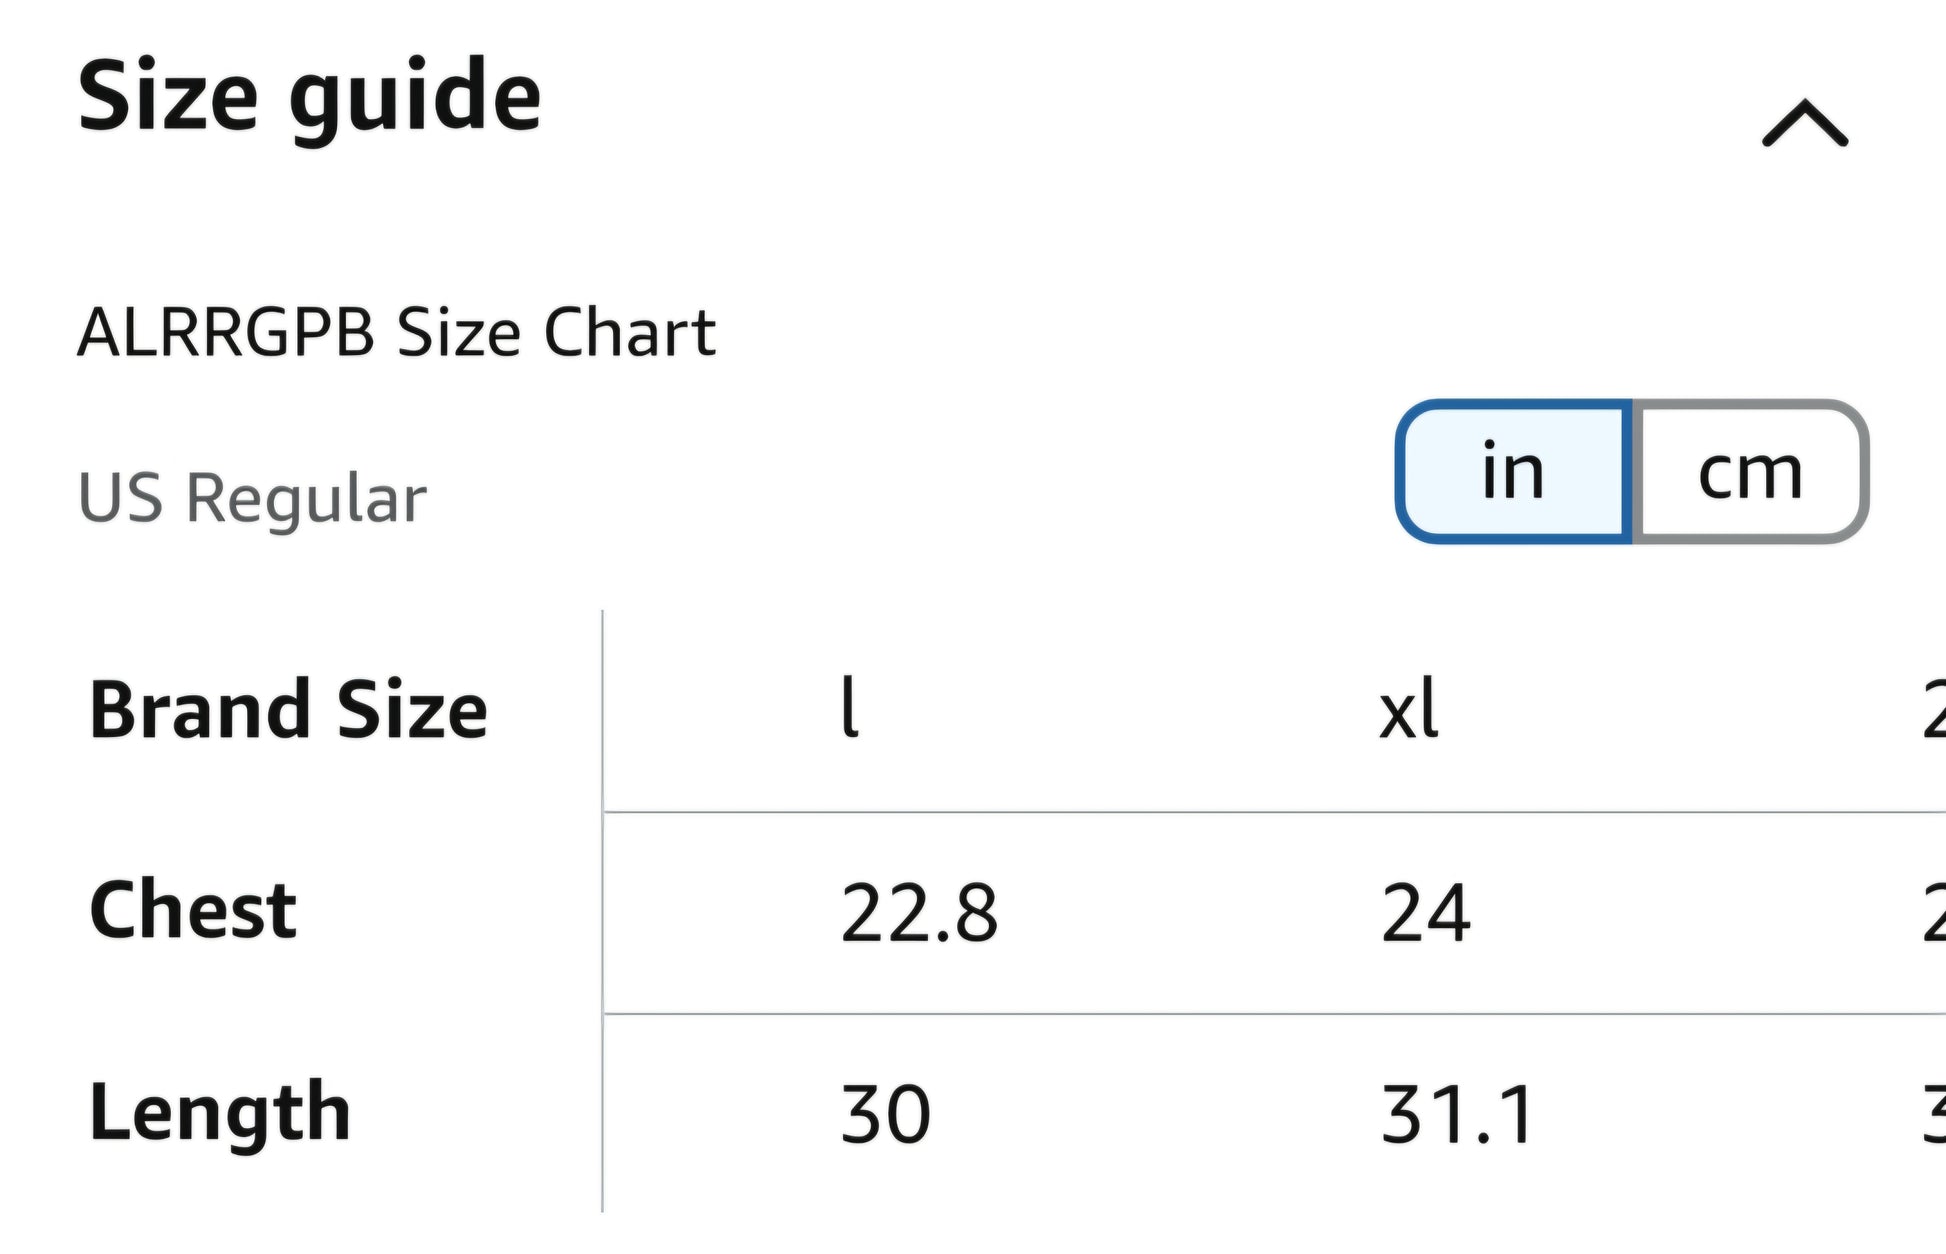Select the Chest row header

tap(192, 910)
